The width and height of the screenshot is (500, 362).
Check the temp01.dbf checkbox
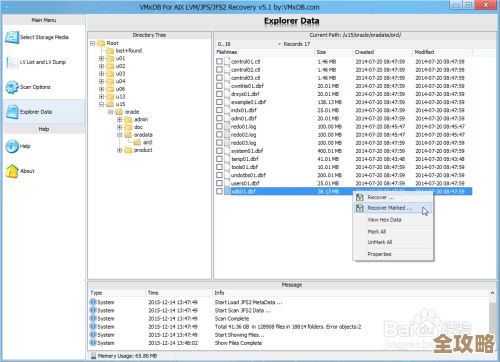[219, 159]
